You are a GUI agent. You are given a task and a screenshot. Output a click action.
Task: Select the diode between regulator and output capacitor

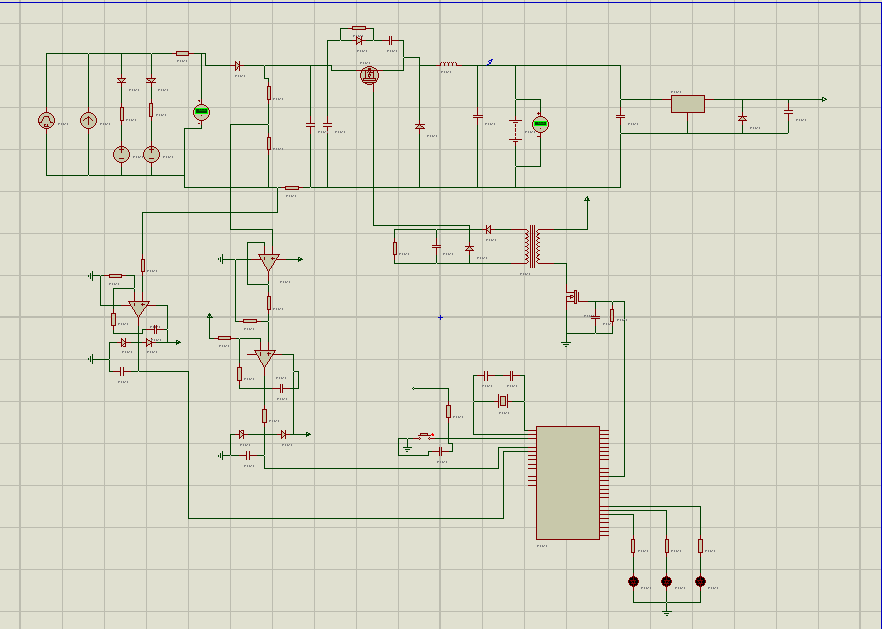point(742,119)
